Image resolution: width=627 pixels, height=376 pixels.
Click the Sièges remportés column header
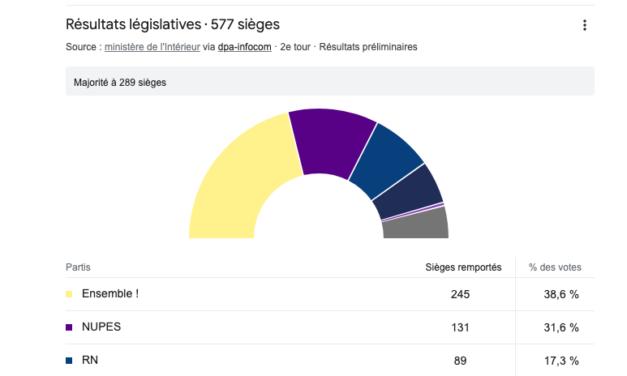tap(463, 267)
